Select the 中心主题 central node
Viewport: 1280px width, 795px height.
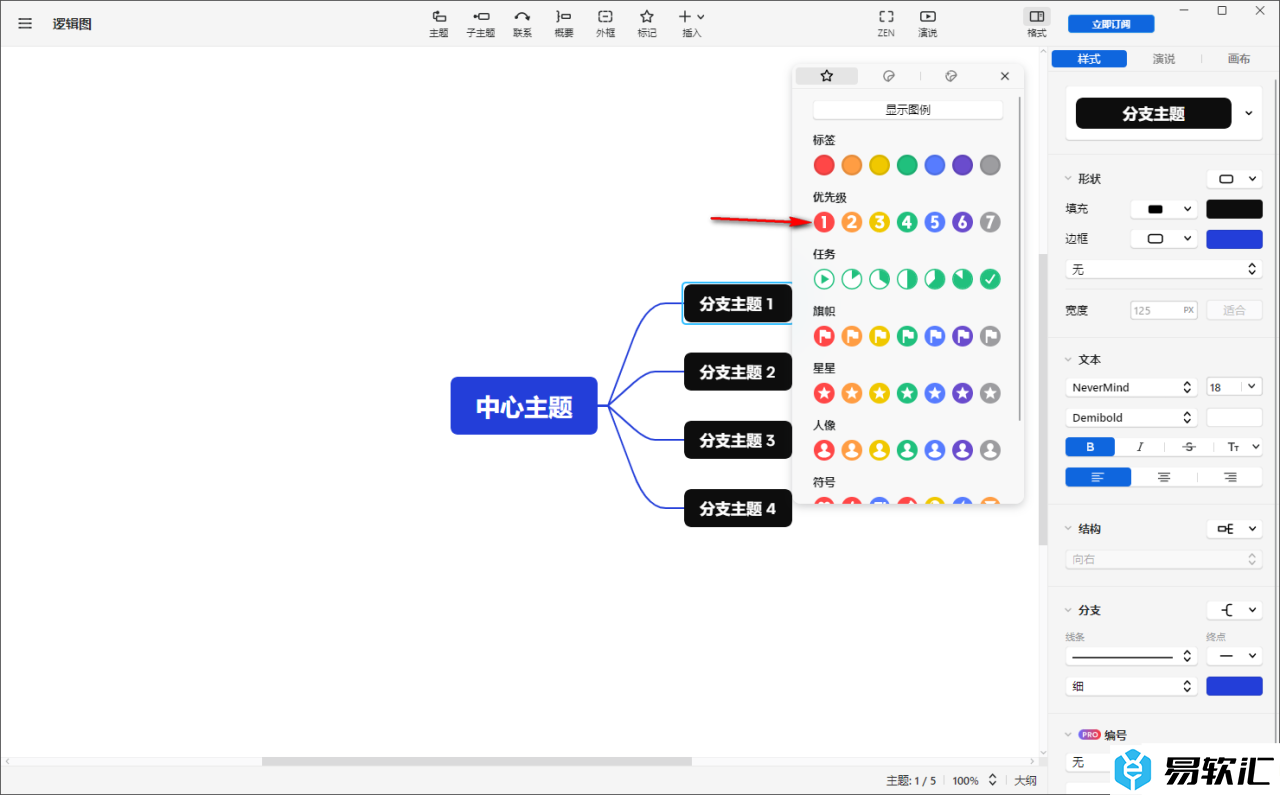524,406
